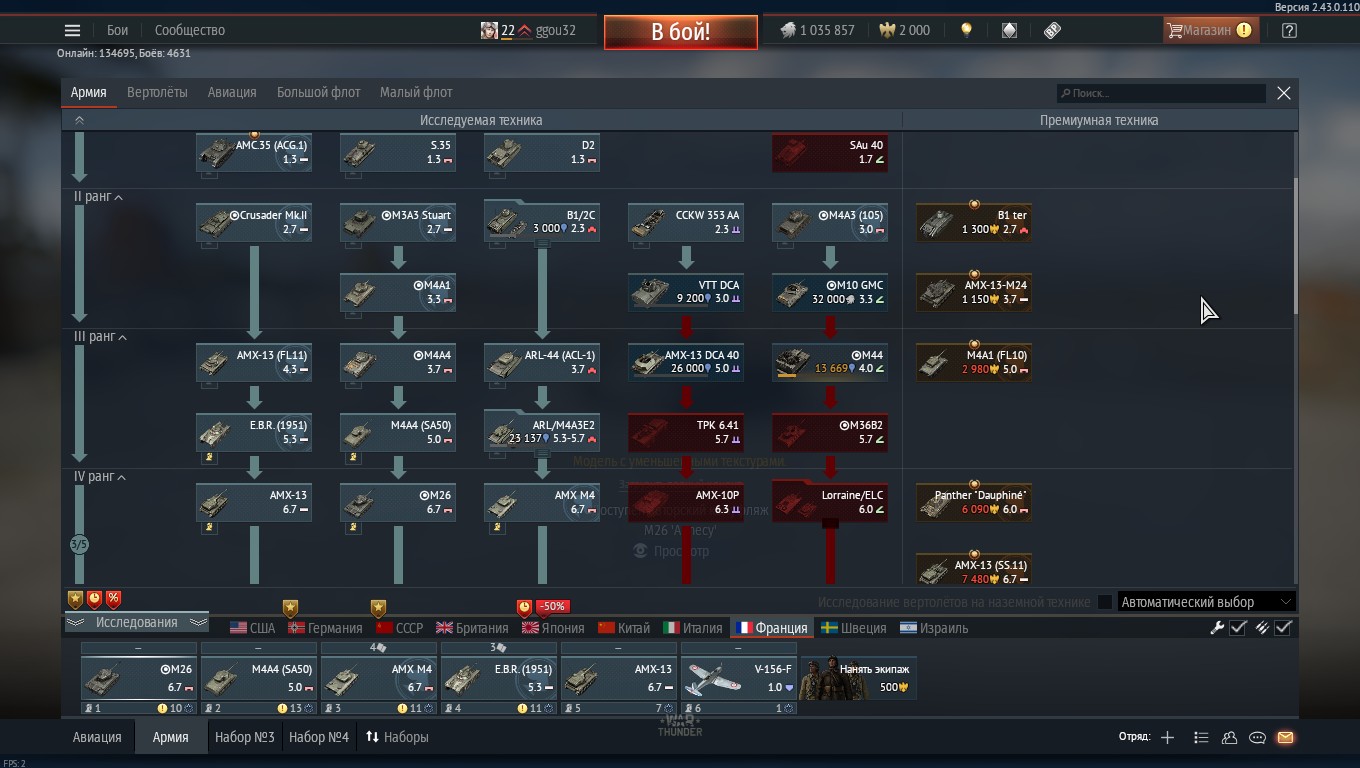Click Нанять экипаж for 500 eagles
The width and height of the screenshot is (1360, 768).
[858, 678]
